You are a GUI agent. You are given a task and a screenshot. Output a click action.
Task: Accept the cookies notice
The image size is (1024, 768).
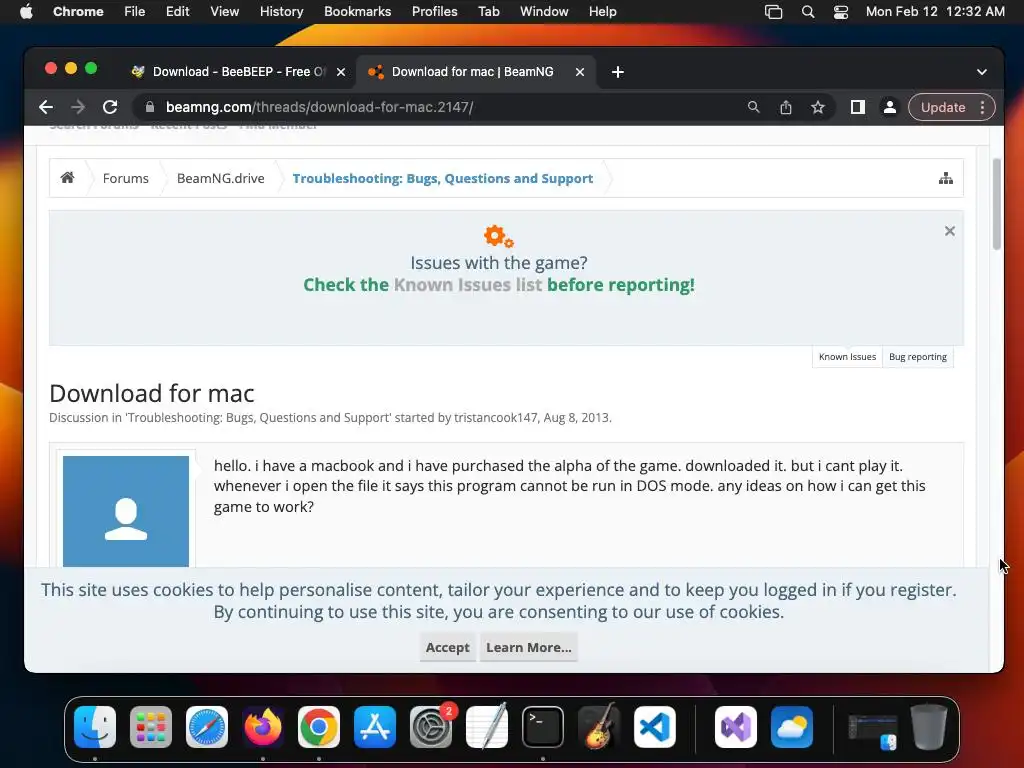[x=447, y=647]
